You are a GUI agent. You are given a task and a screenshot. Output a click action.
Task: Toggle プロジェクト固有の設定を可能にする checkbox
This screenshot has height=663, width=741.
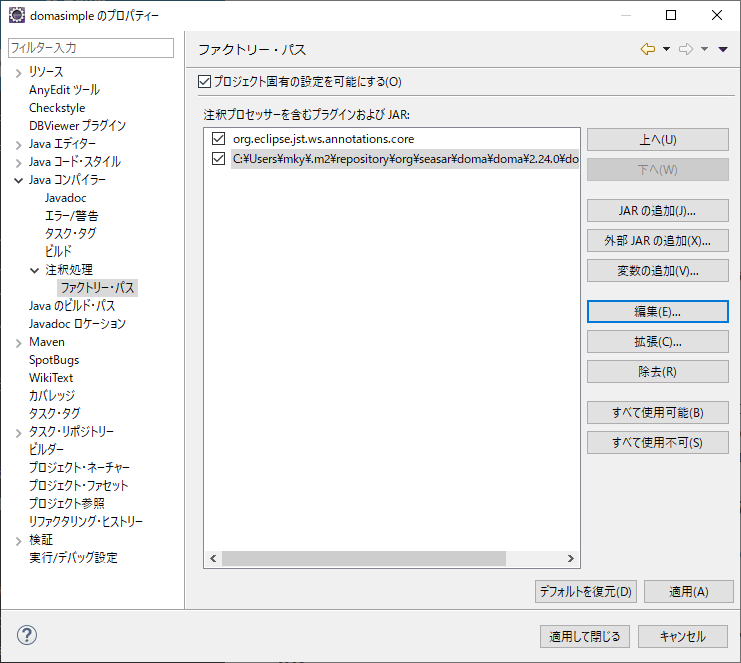coord(206,81)
